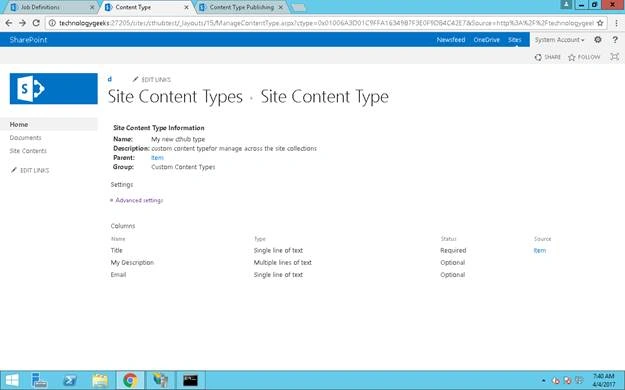This screenshot has width=625, height=390.
Task: Open the System Account dropdown
Action: point(559,39)
